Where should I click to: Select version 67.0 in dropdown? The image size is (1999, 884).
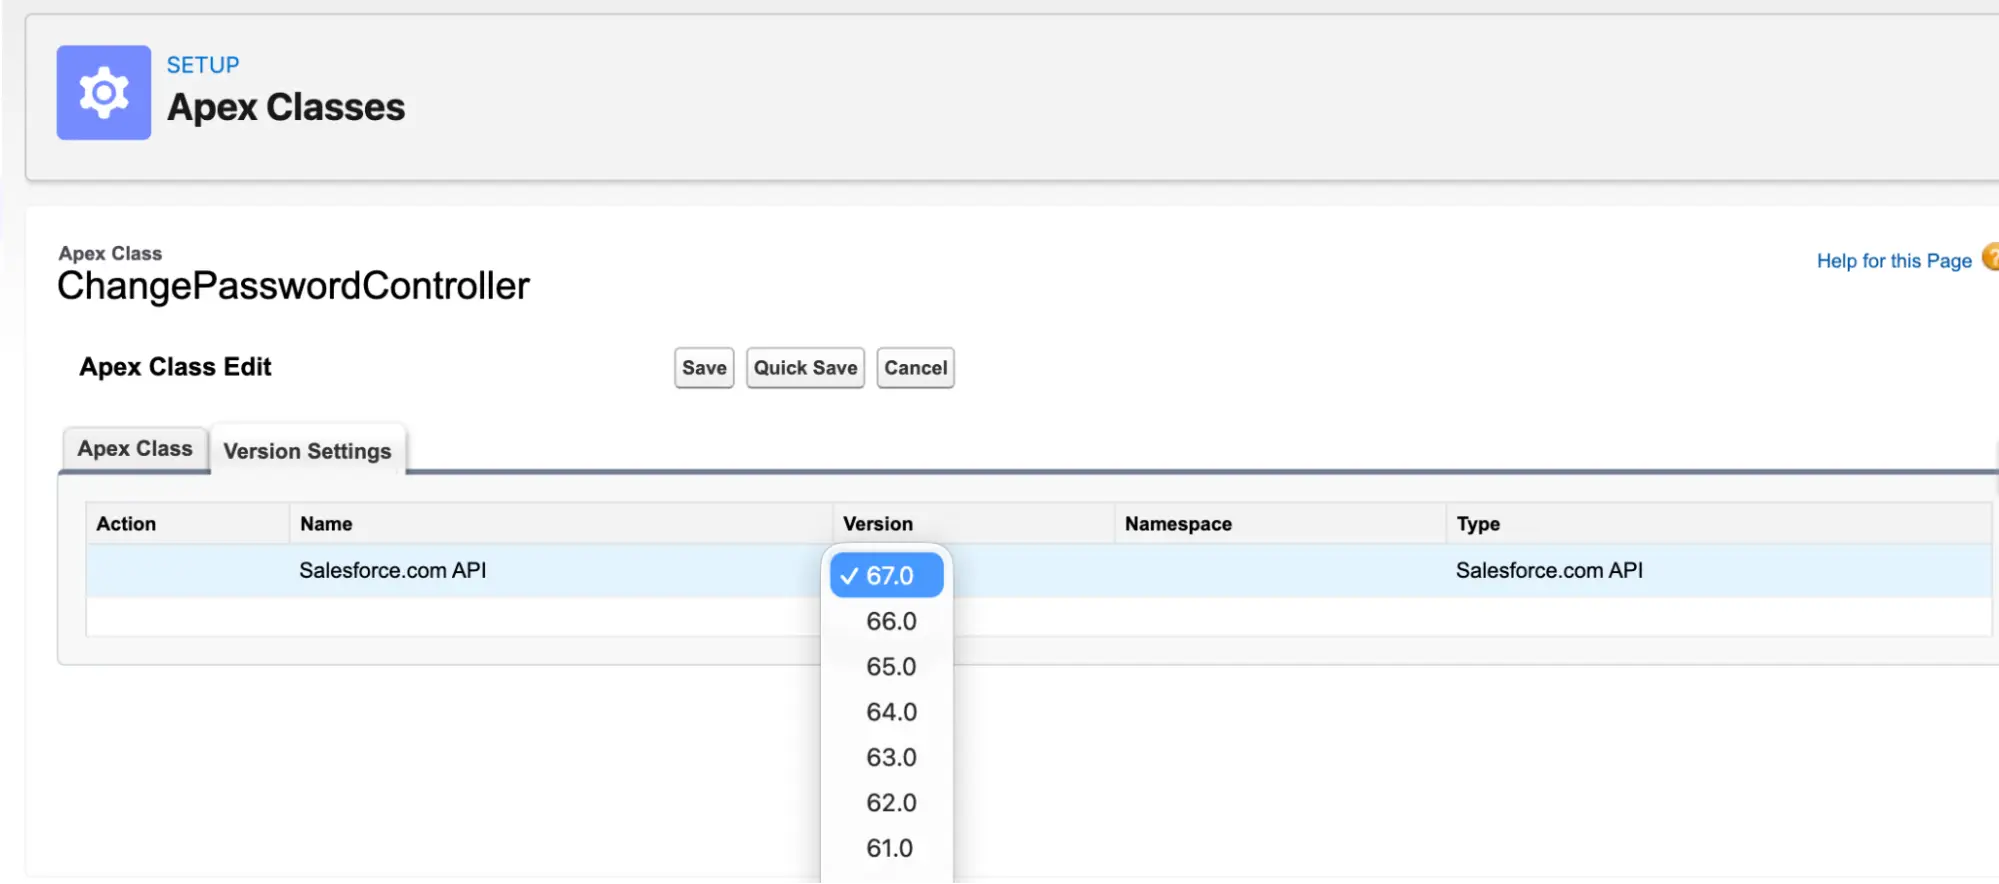pyautogui.click(x=887, y=576)
